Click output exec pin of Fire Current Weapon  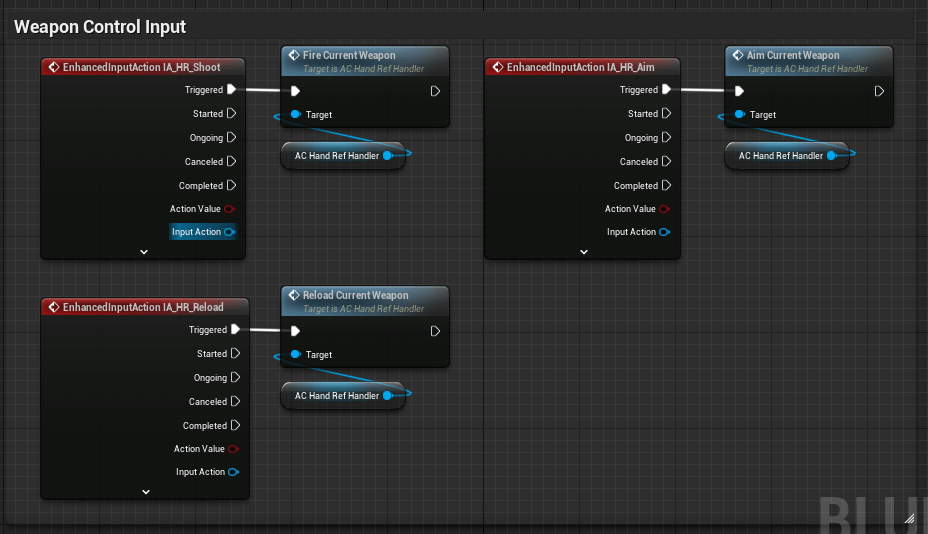(x=435, y=91)
